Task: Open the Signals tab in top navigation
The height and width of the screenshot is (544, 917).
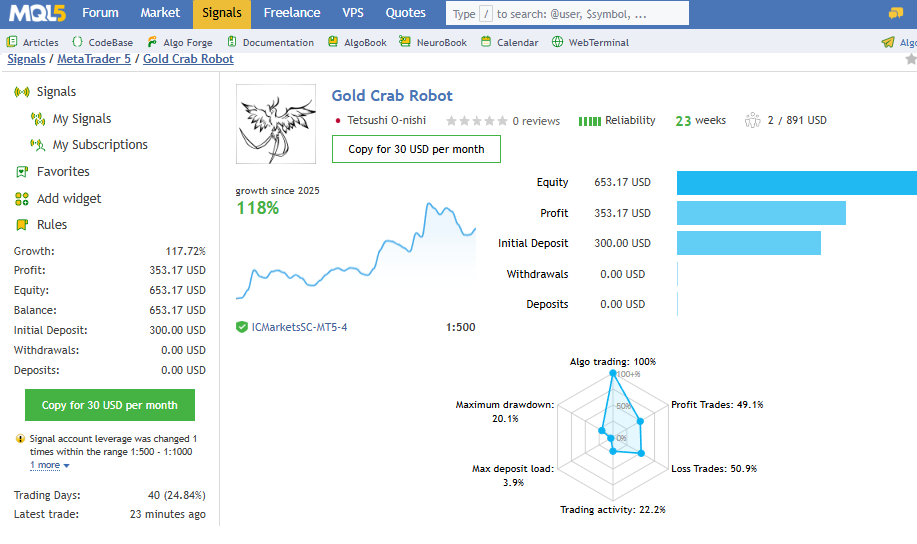Action: coord(221,13)
